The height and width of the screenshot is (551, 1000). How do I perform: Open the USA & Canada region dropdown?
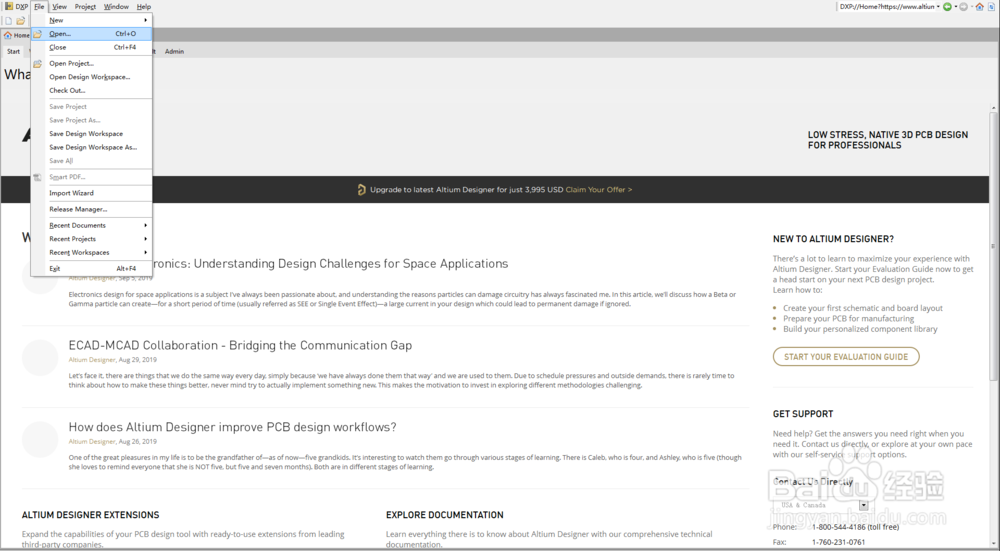click(864, 505)
